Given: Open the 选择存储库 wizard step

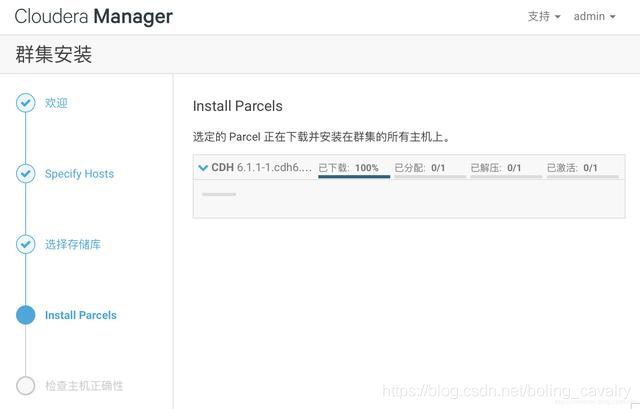Looking at the screenshot, I should [73, 245].
